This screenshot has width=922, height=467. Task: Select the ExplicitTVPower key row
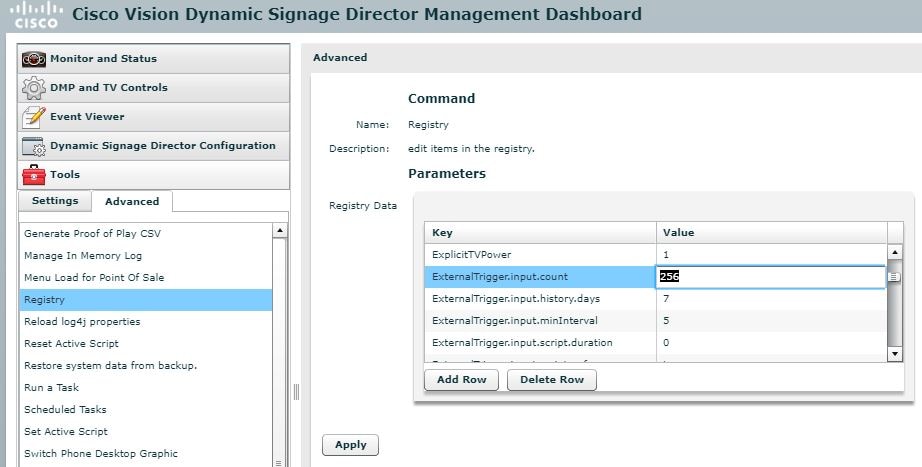click(x=540, y=255)
